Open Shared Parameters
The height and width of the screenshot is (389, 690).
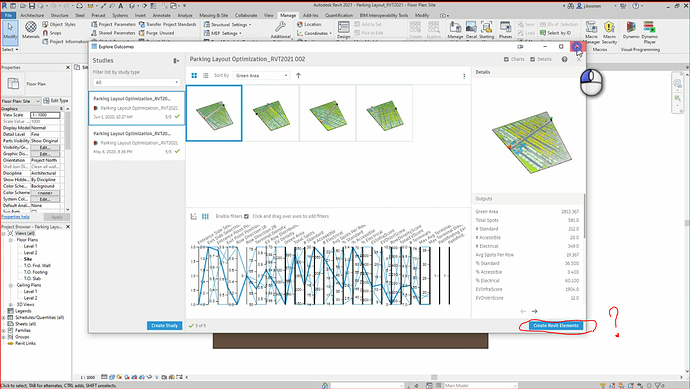pyautogui.click(x=113, y=33)
